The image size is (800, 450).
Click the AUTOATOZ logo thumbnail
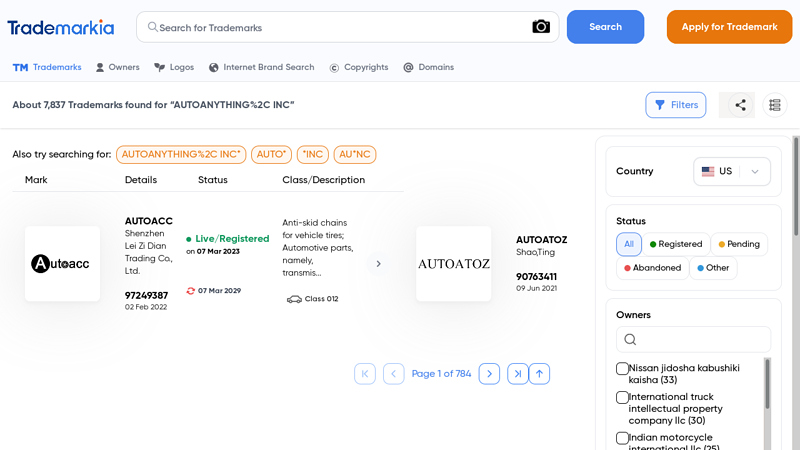click(x=454, y=264)
